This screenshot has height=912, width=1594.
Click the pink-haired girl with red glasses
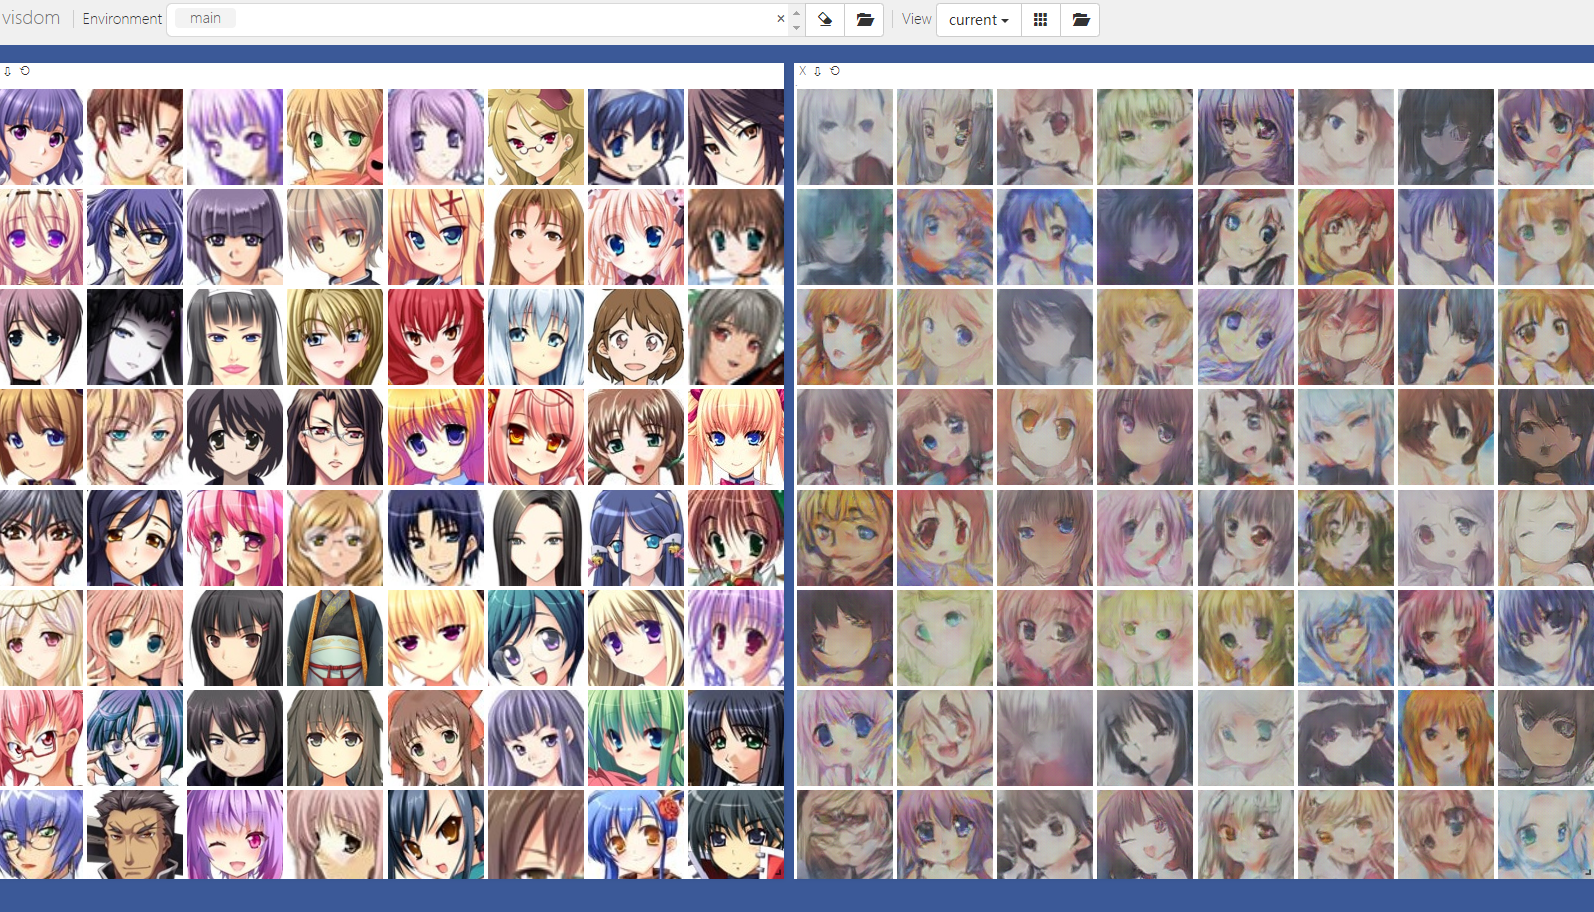coord(41,738)
